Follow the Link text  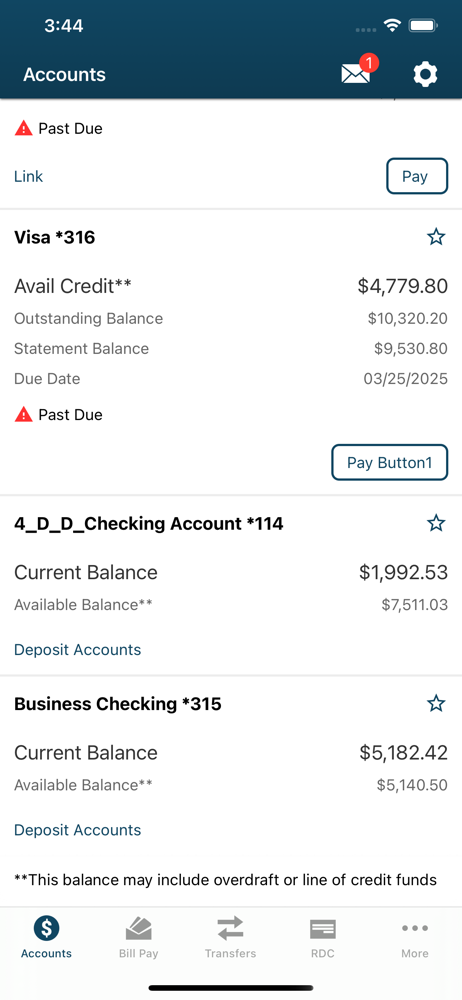coord(29,176)
